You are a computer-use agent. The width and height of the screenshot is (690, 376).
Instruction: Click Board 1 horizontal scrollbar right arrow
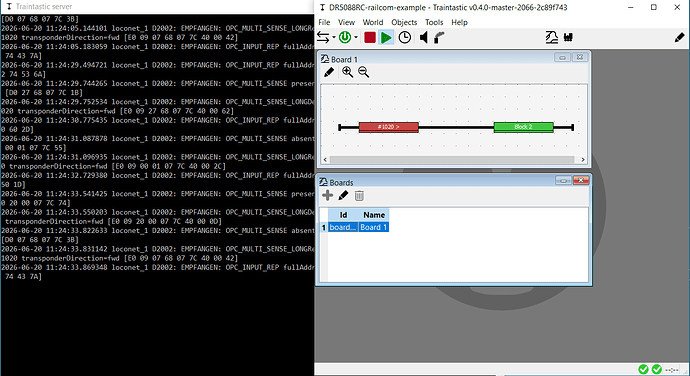tap(583, 159)
